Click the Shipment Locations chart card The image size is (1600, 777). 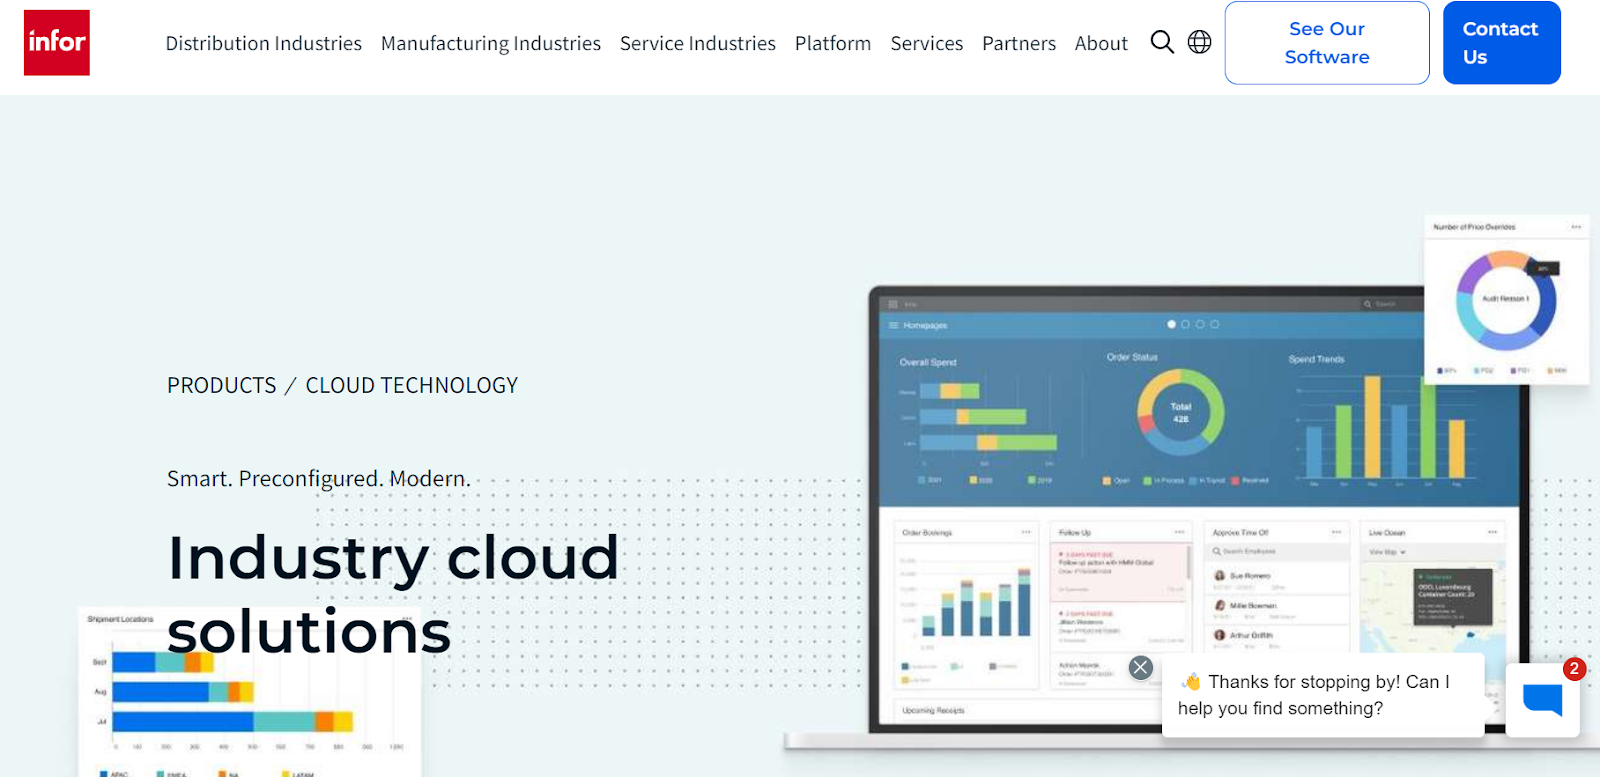coord(250,692)
